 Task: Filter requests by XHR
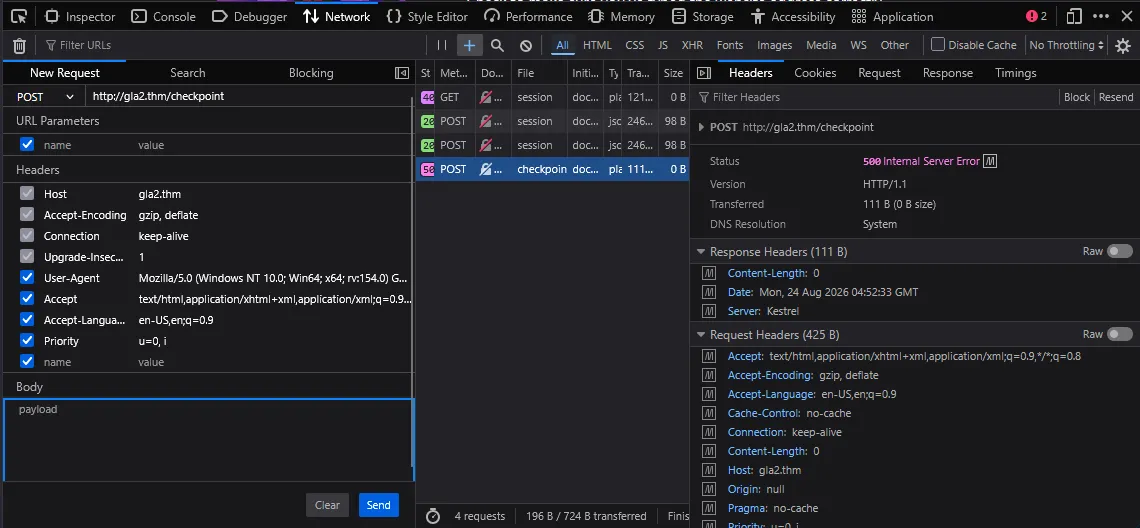pos(691,45)
